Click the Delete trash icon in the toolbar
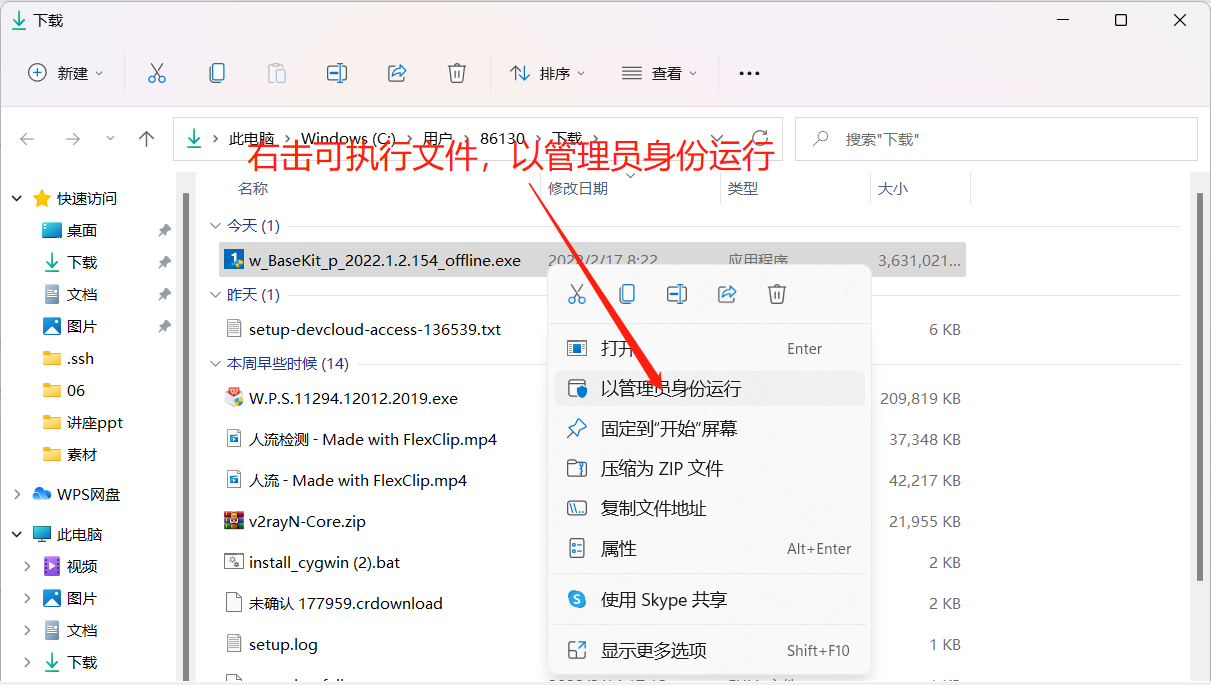 pos(457,73)
